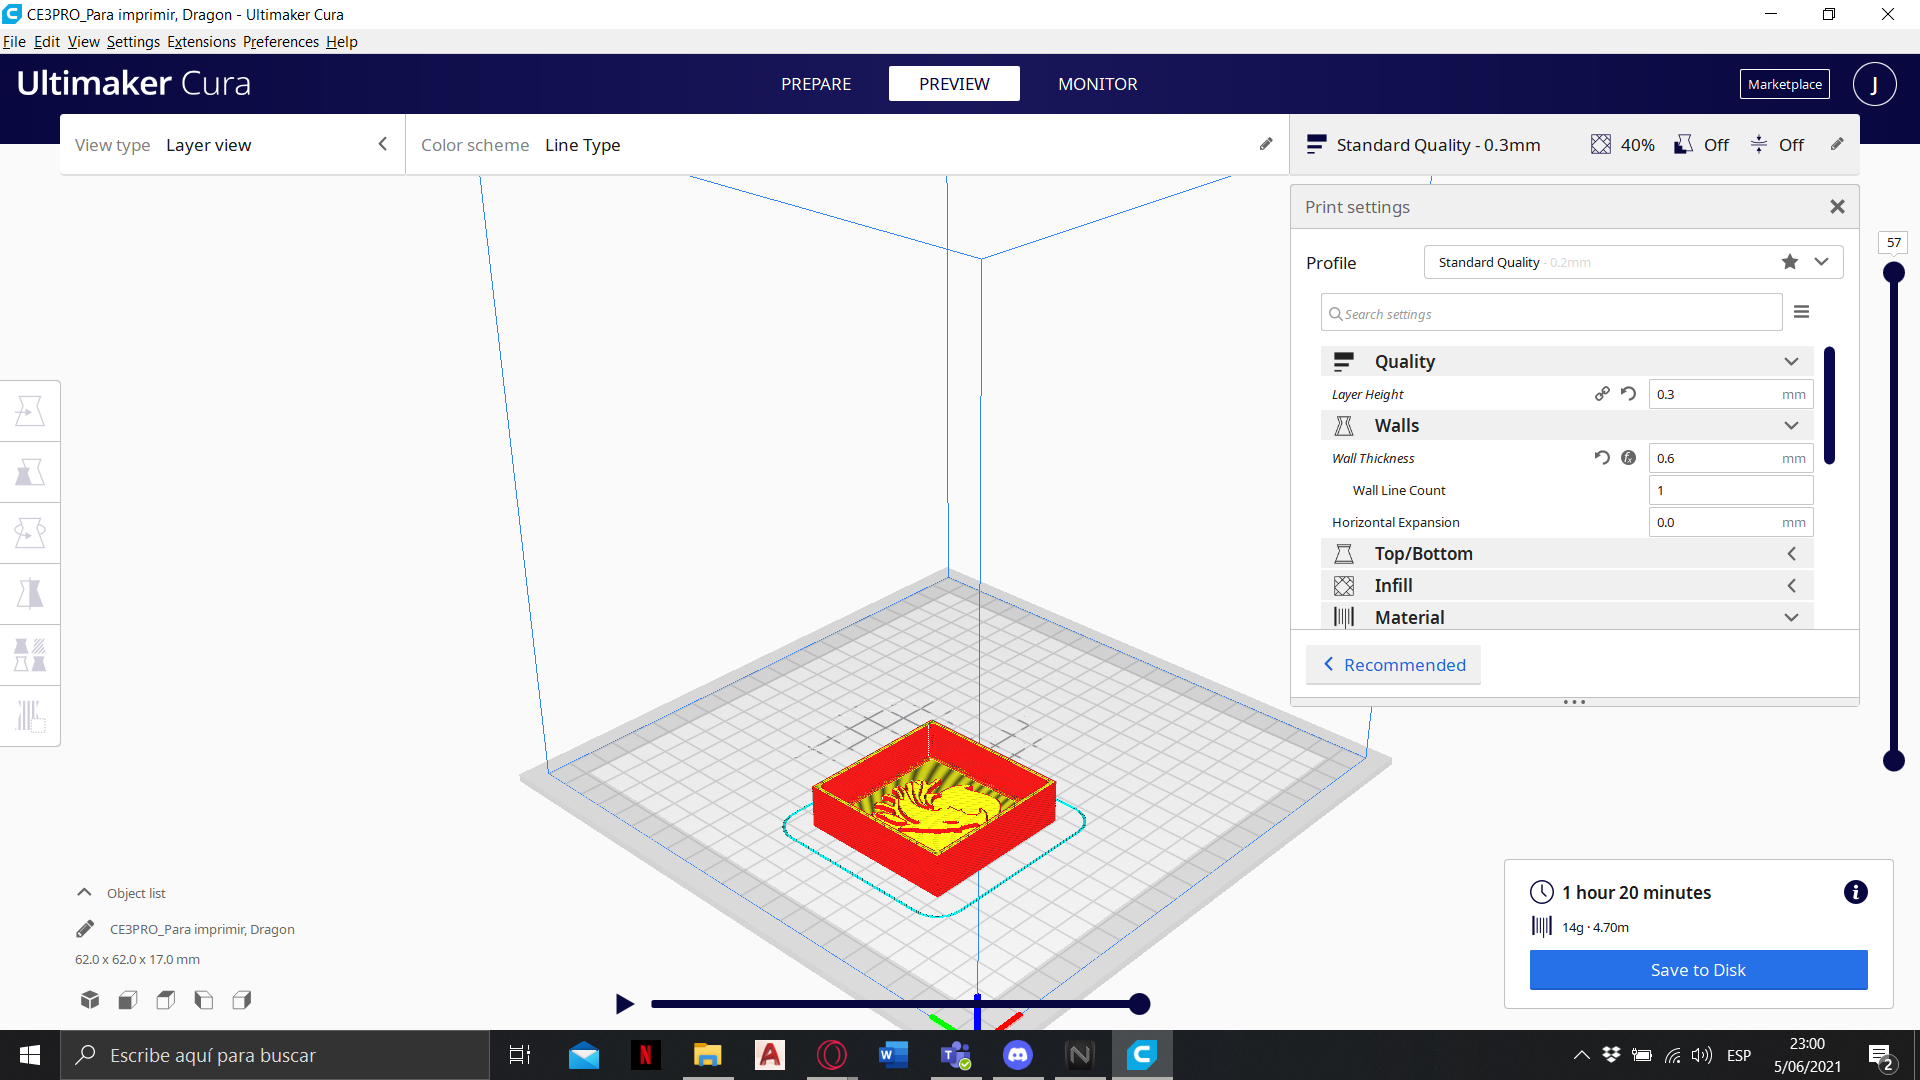Open the Settings menu
This screenshot has height=1080, width=1920.
point(133,42)
